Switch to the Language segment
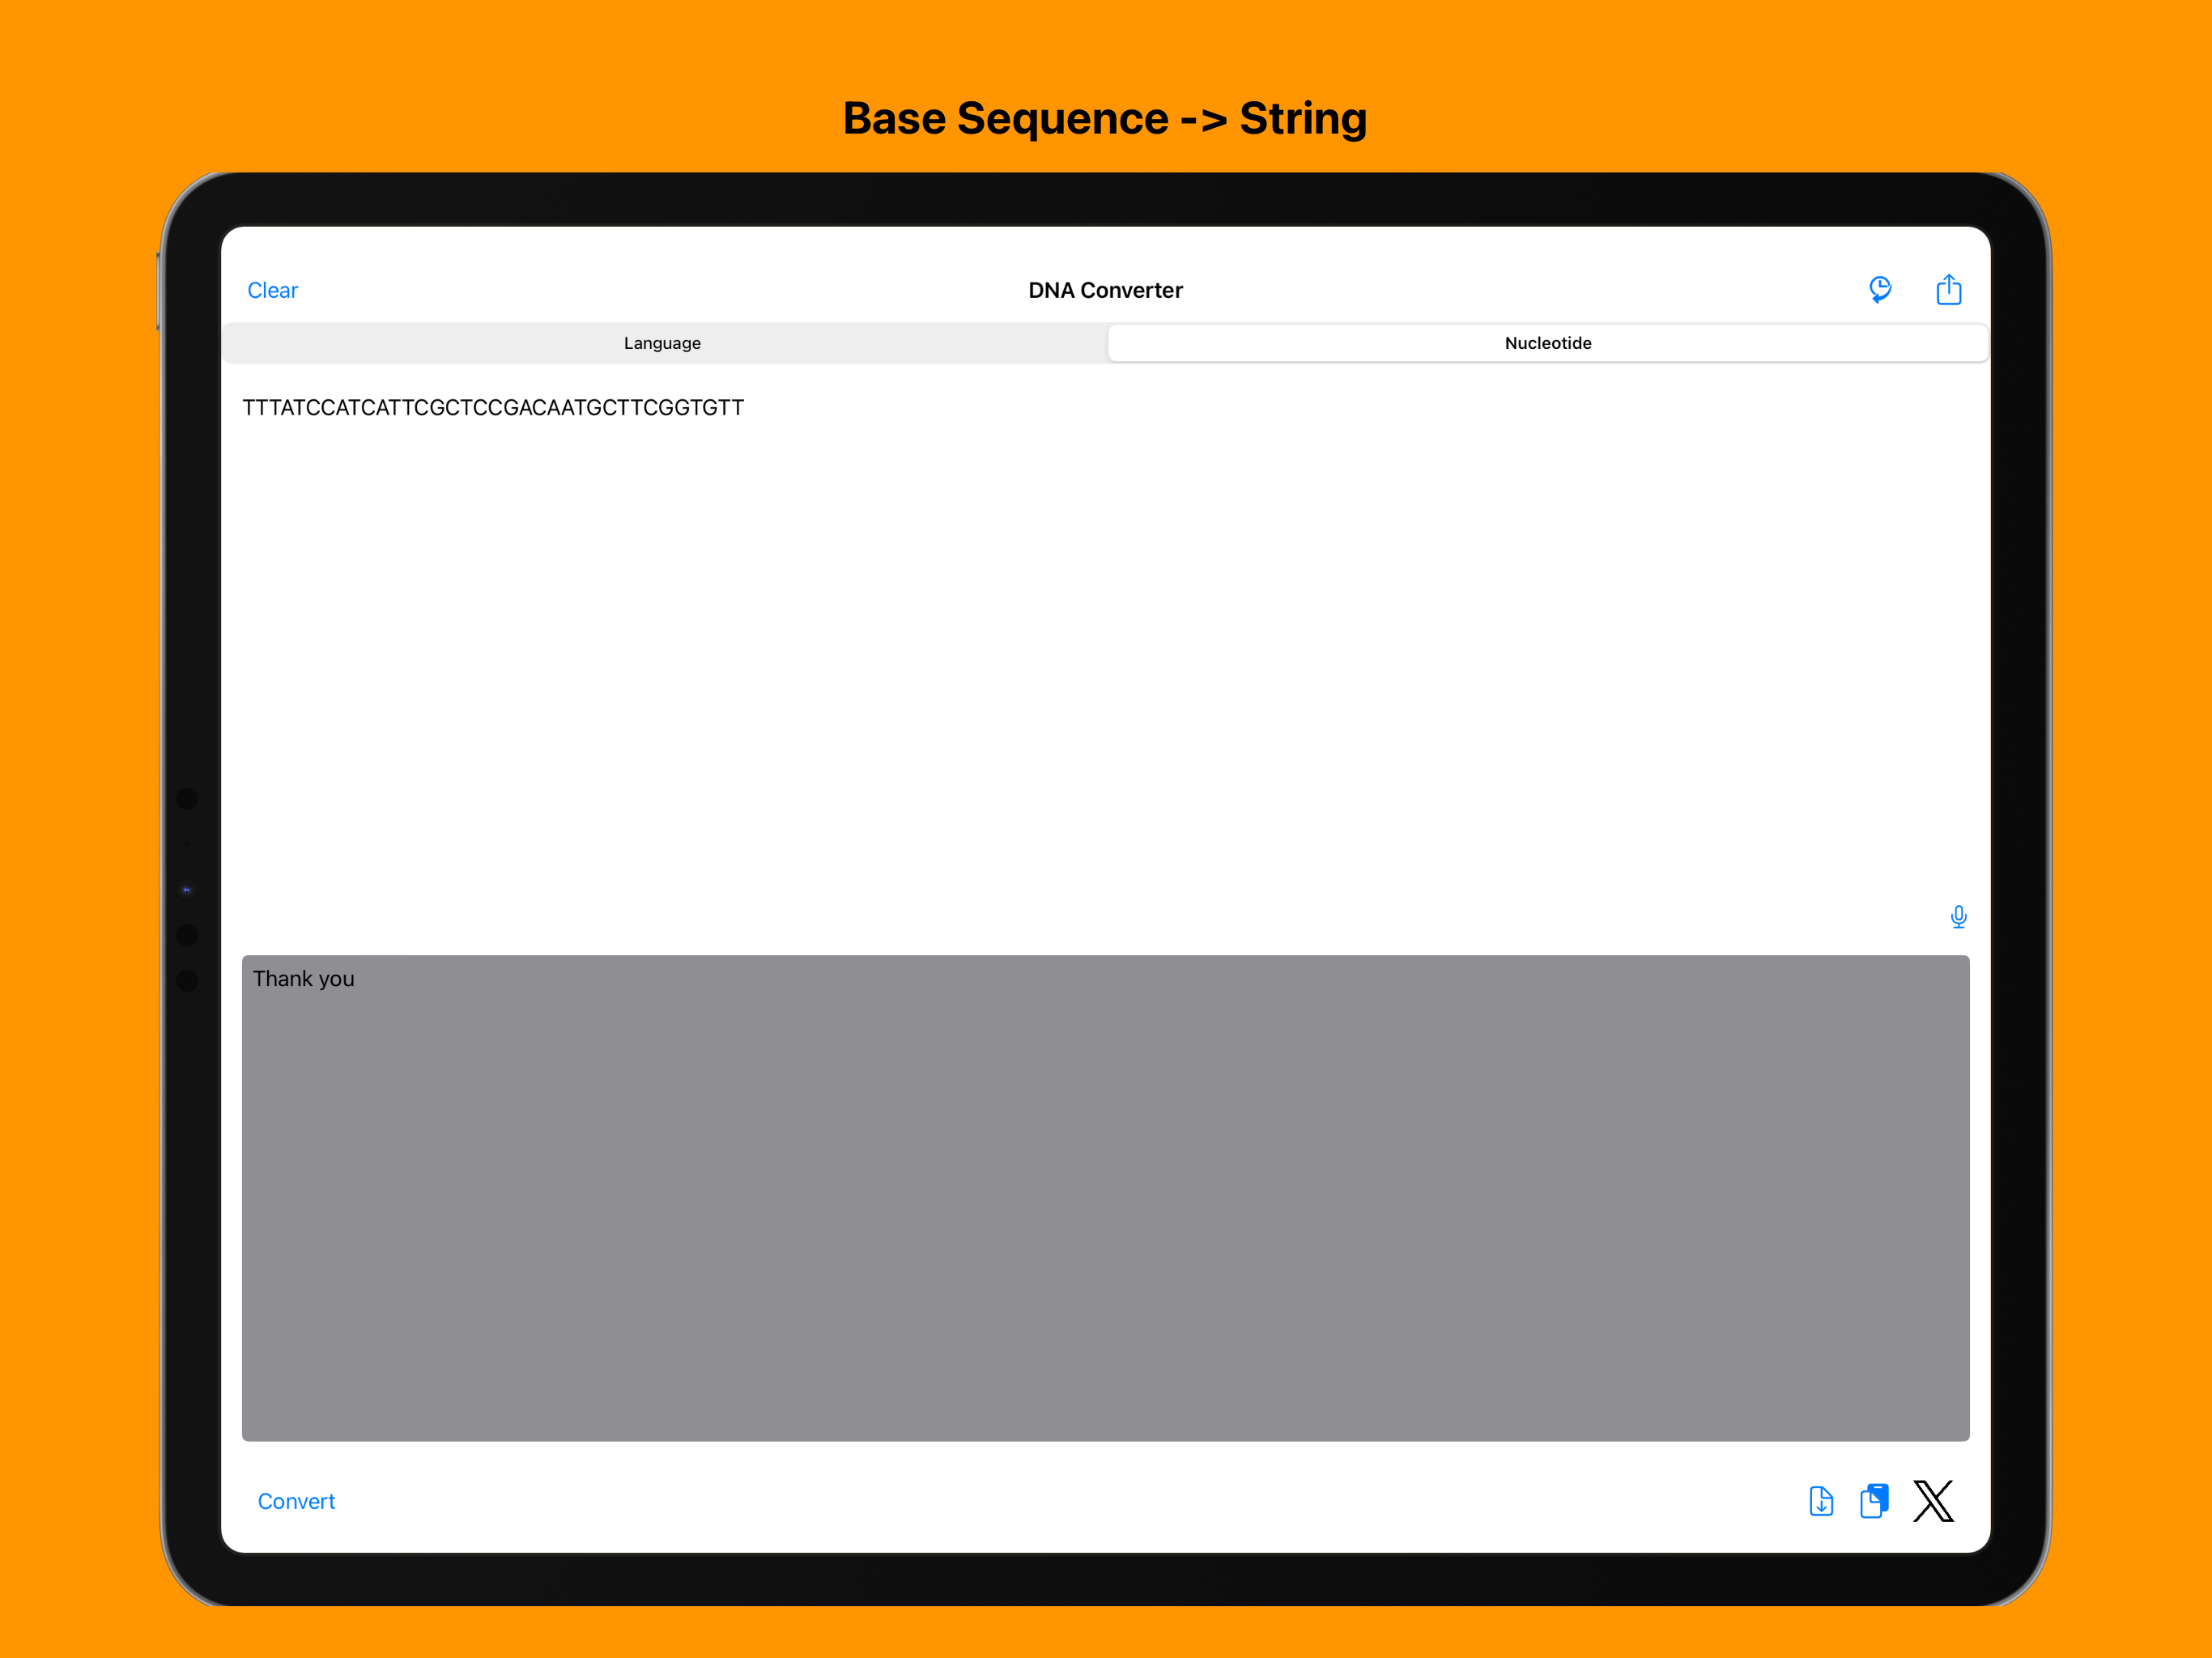The image size is (2212, 1658). (x=662, y=343)
